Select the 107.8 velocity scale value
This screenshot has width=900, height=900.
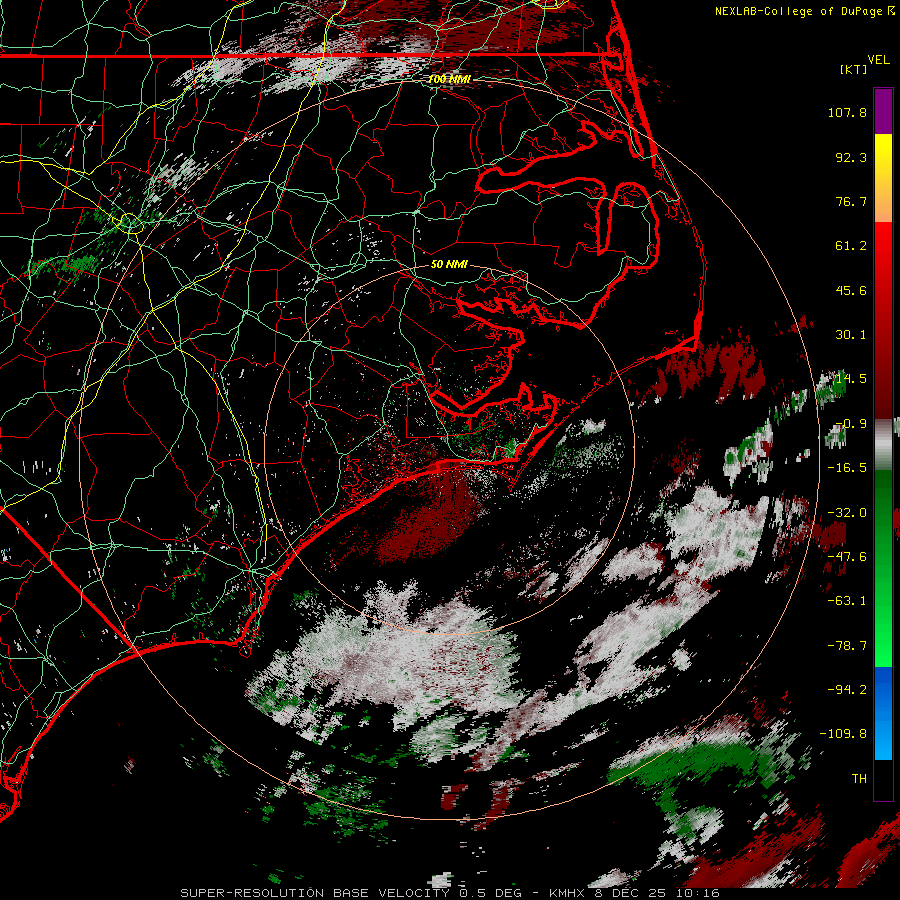coord(847,112)
